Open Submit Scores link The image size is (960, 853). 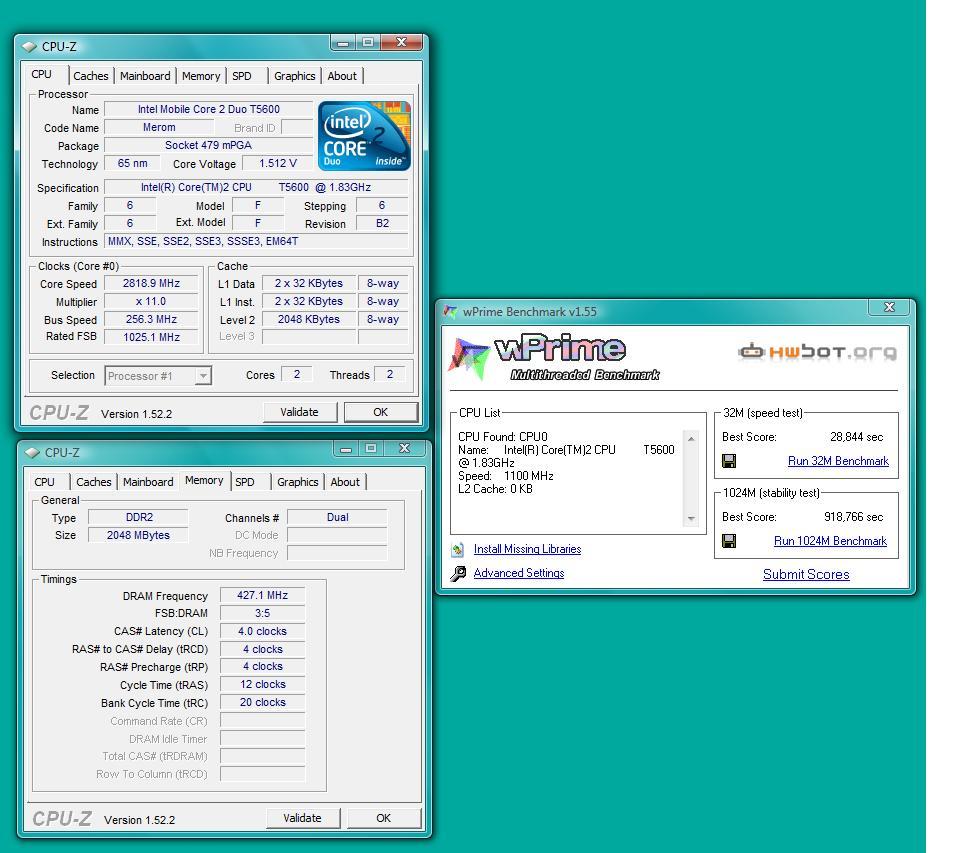pyautogui.click(x=806, y=574)
